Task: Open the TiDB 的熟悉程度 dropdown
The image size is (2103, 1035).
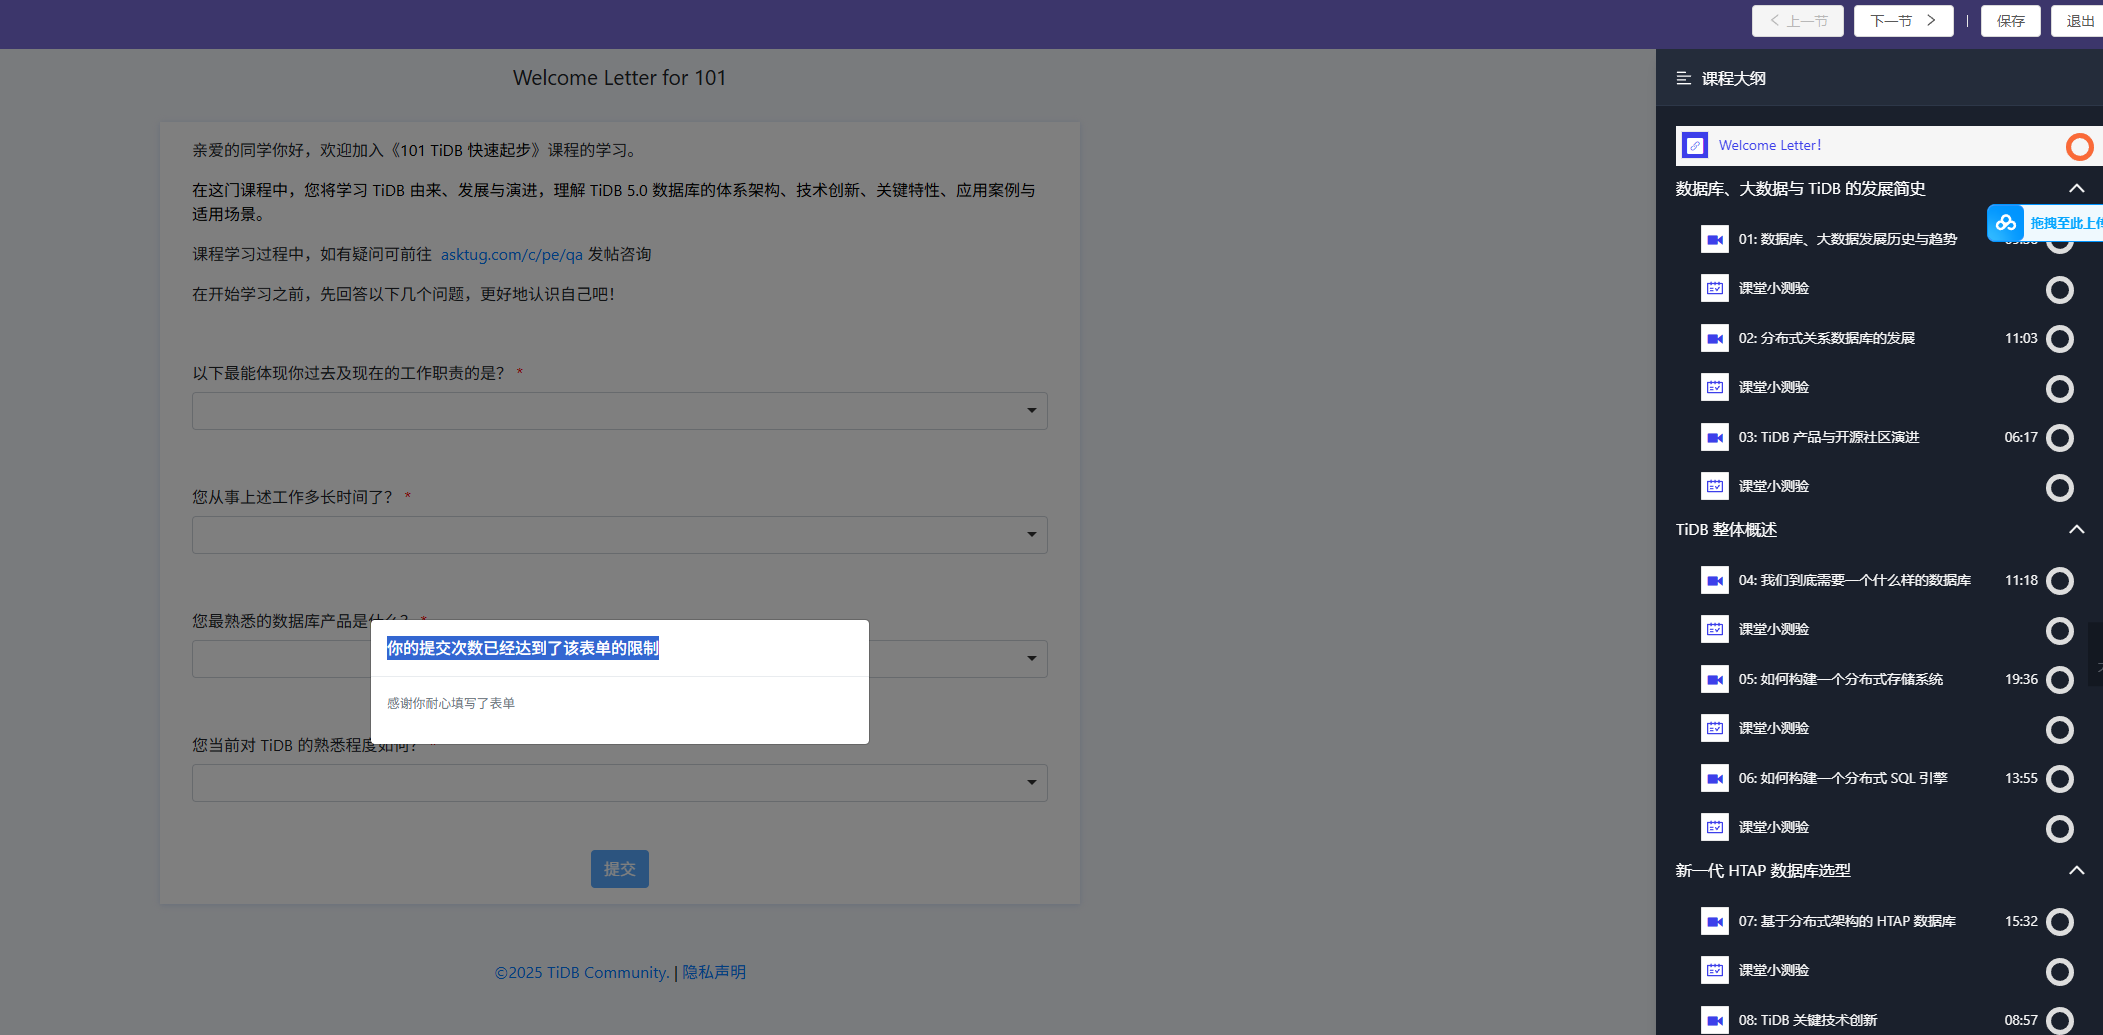Action: point(620,783)
